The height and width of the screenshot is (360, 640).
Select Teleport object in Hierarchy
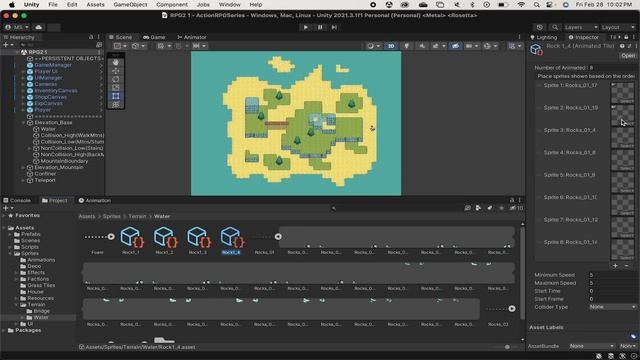tap(45, 180)
